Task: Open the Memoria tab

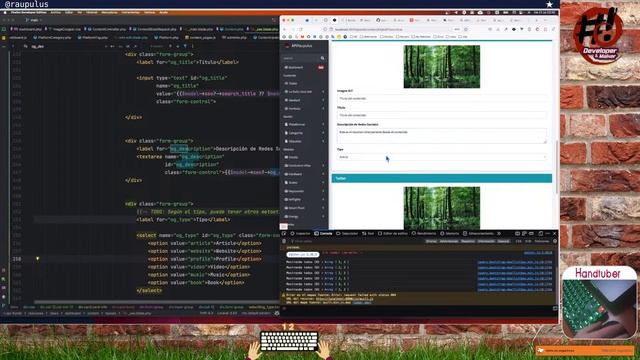Action: [x=450, y=233]
